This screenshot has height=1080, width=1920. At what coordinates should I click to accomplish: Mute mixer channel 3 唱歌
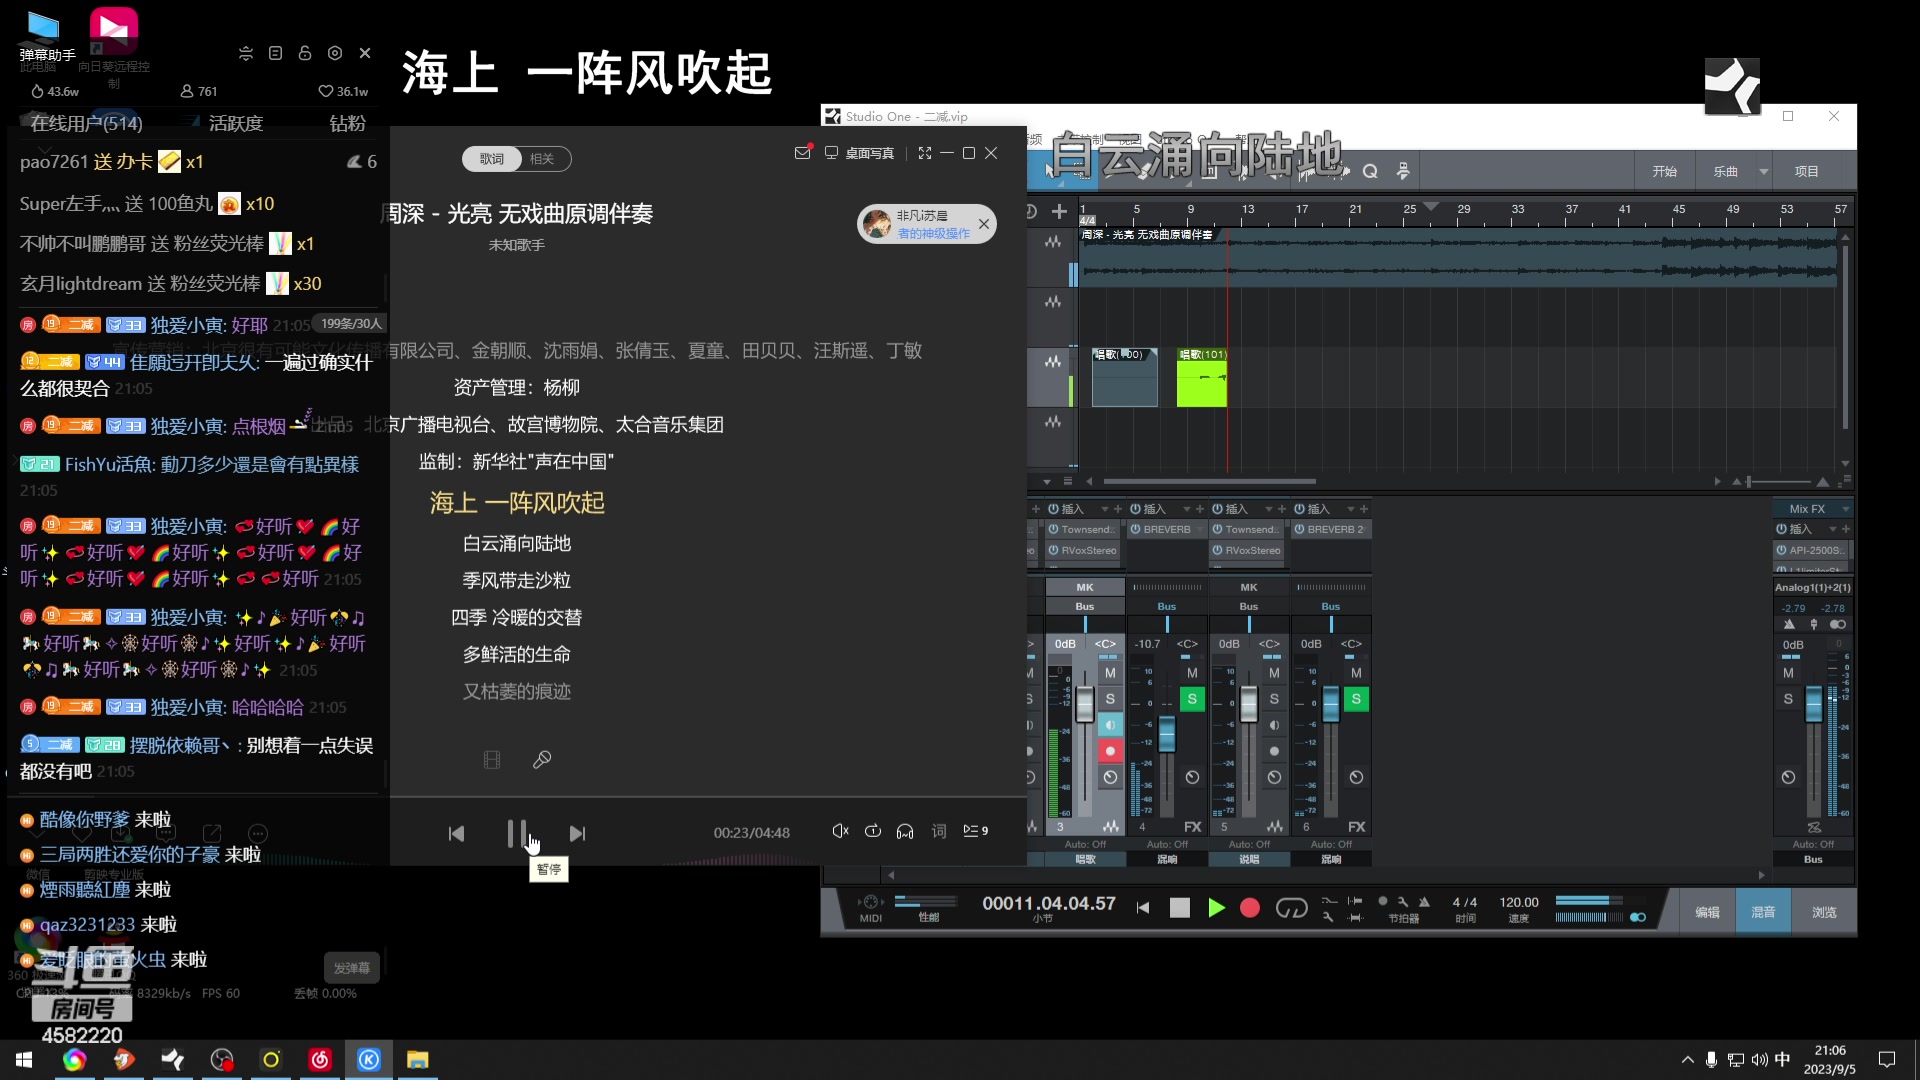click(1110, 673)
